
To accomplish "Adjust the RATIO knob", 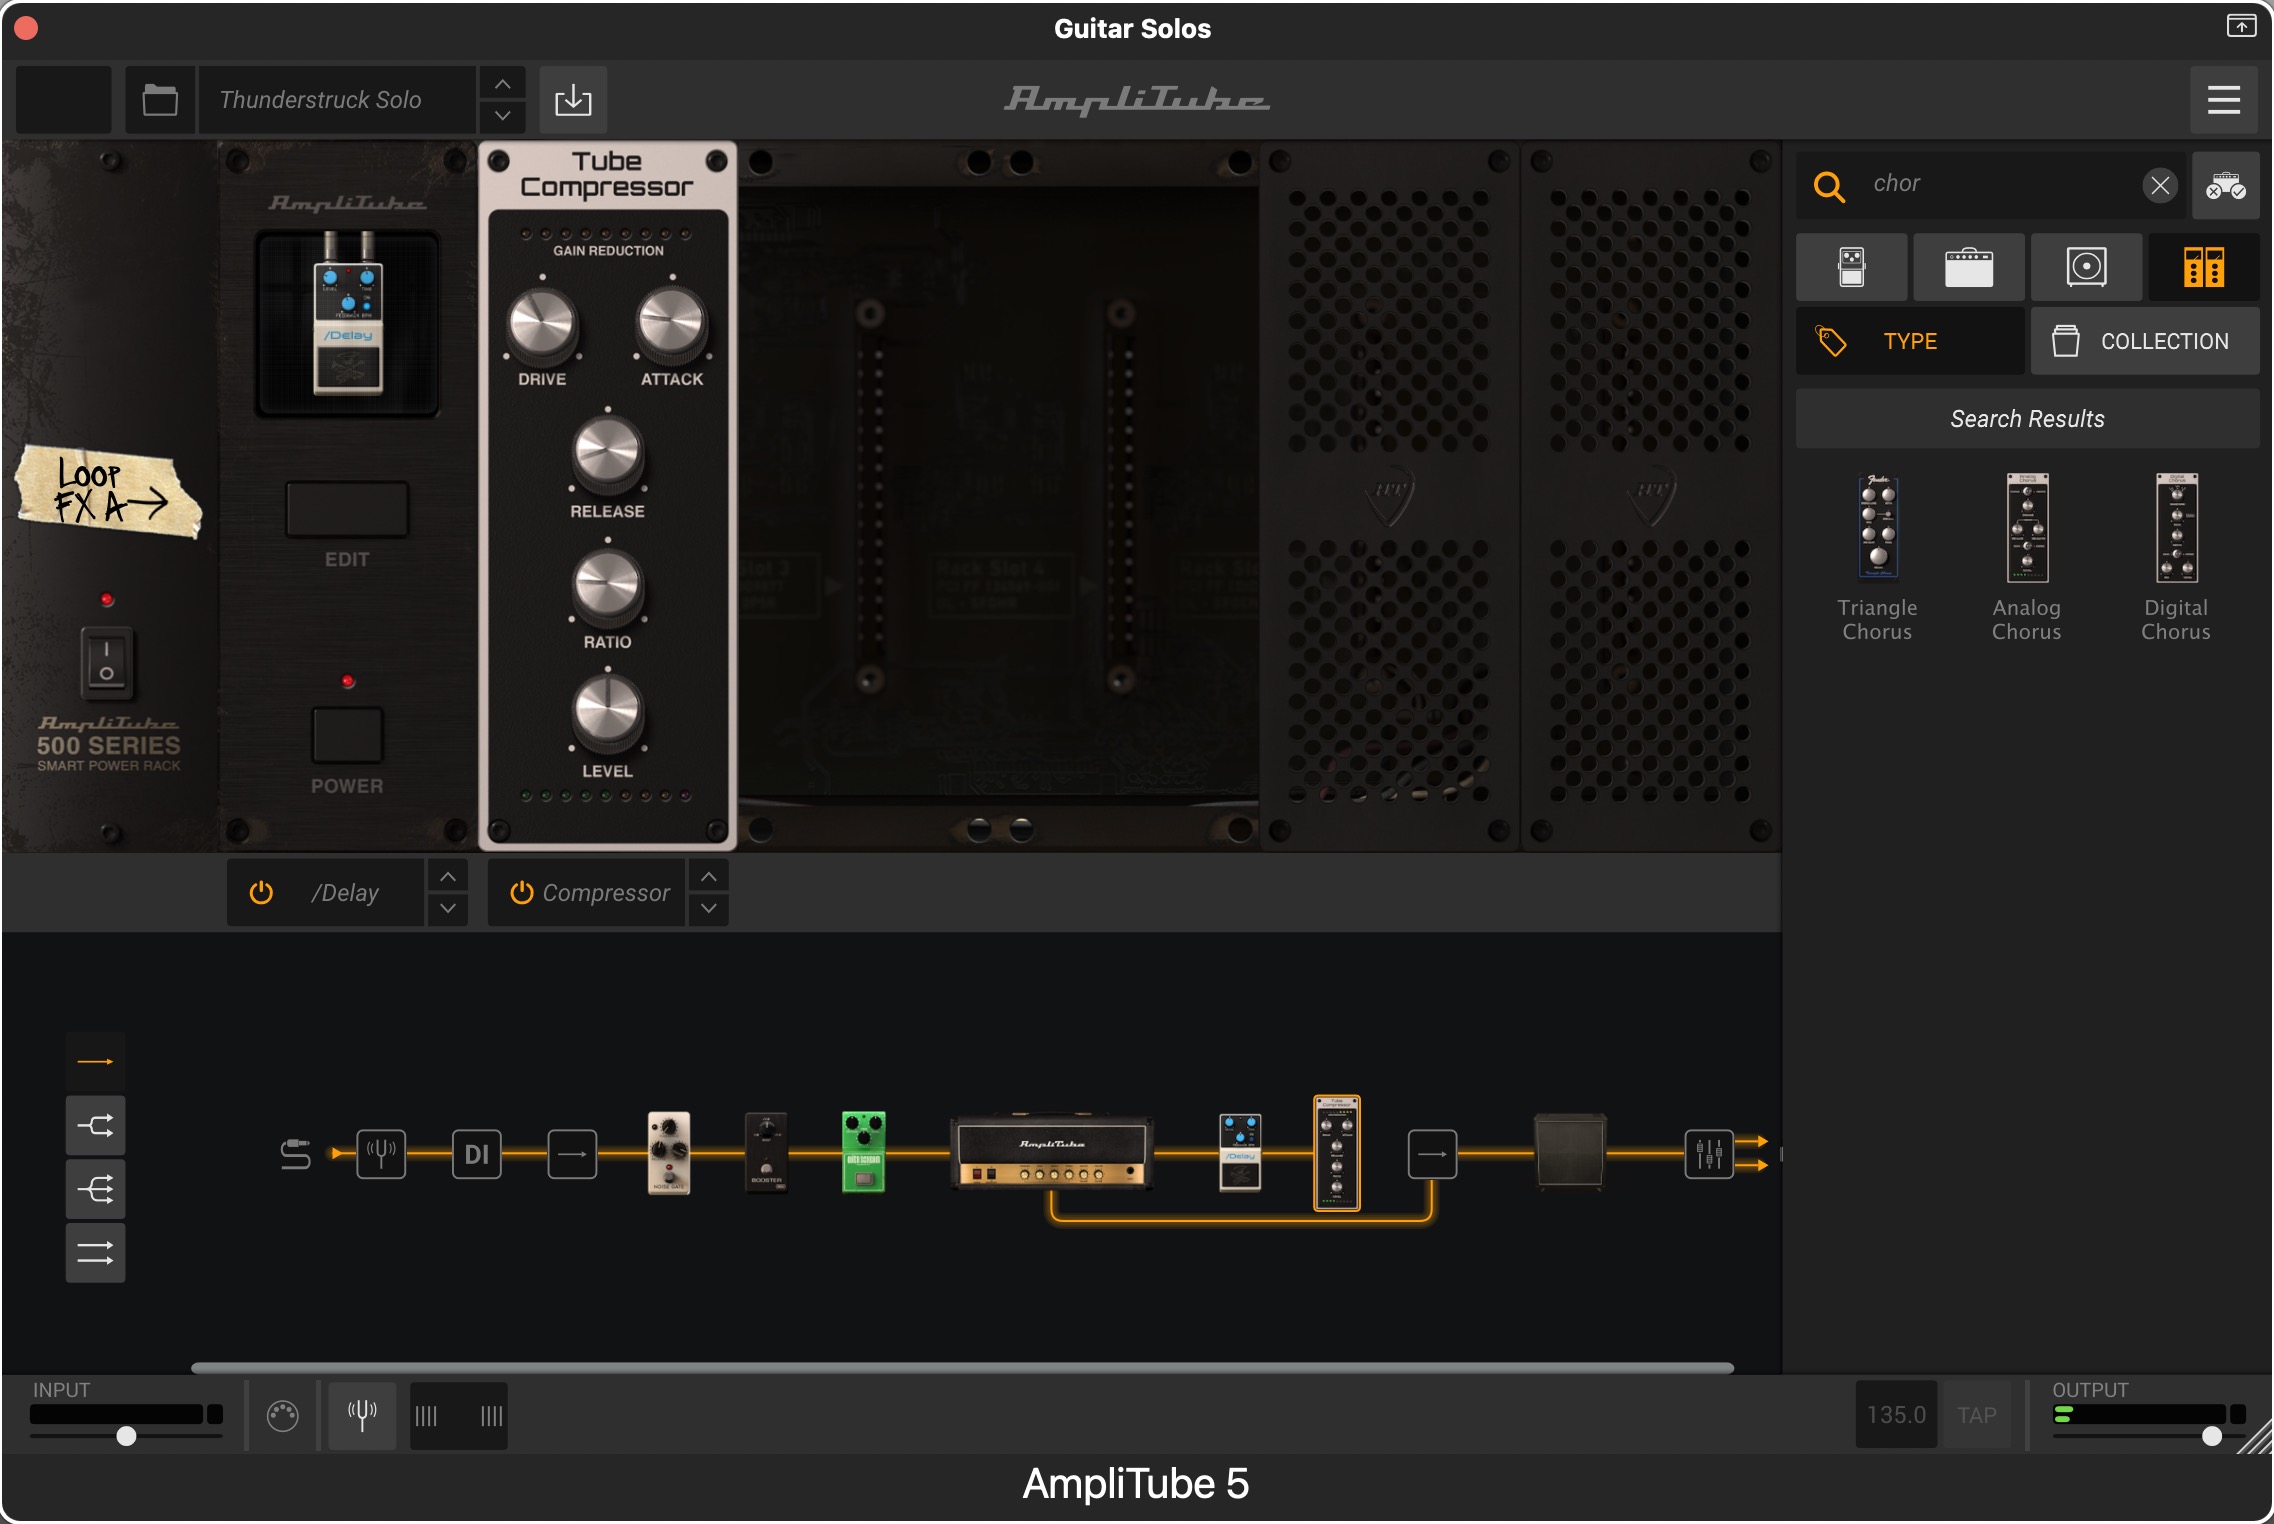I will 607,585.
